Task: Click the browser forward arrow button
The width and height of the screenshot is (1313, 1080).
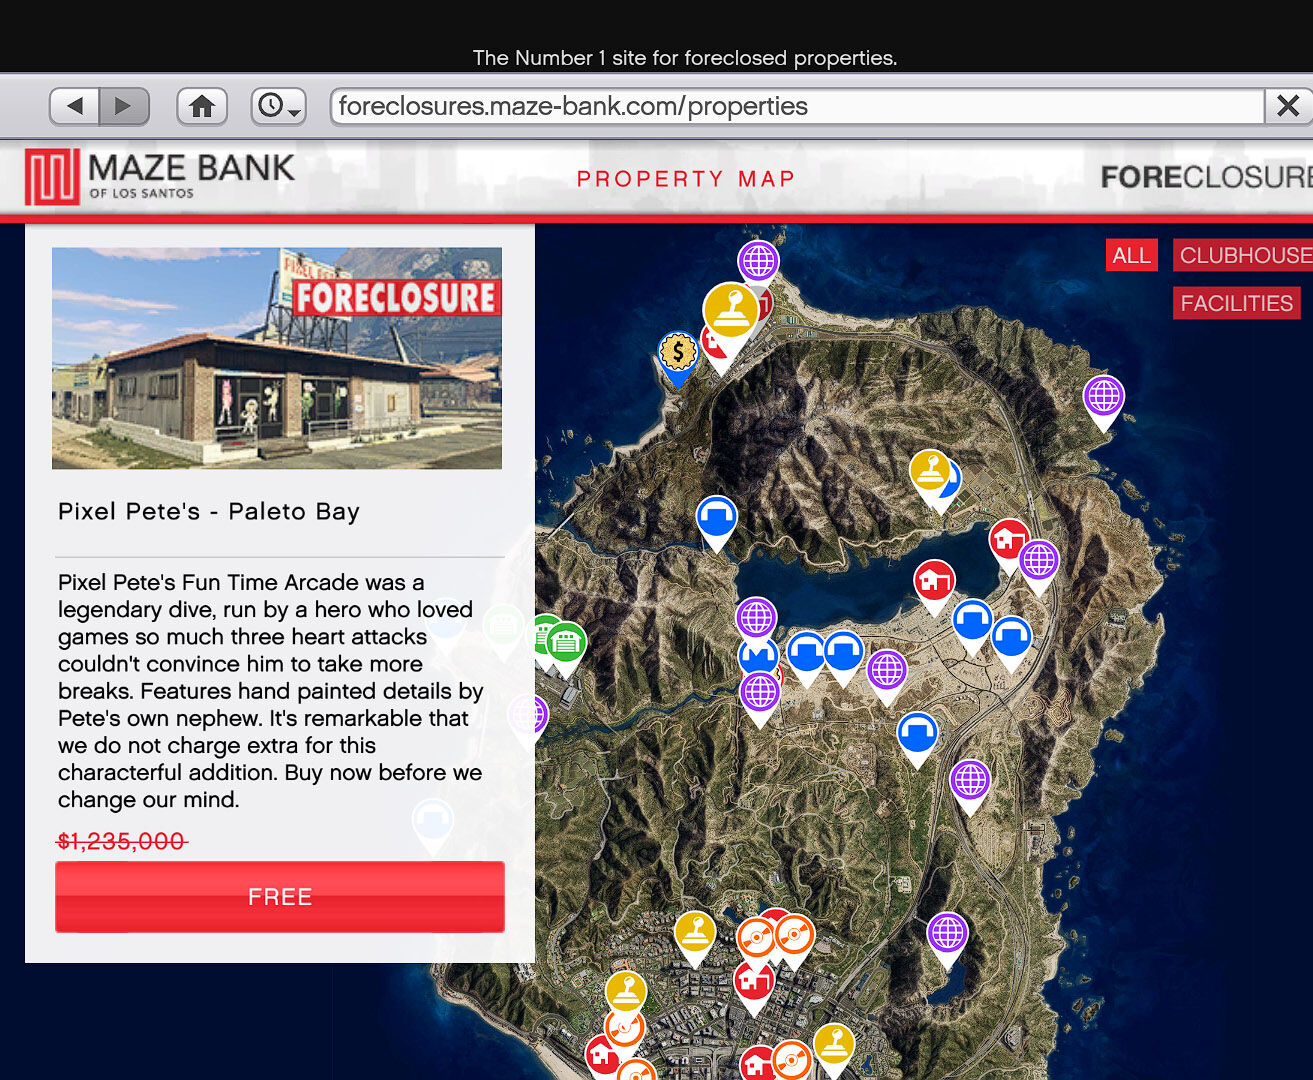Action: 124,106
